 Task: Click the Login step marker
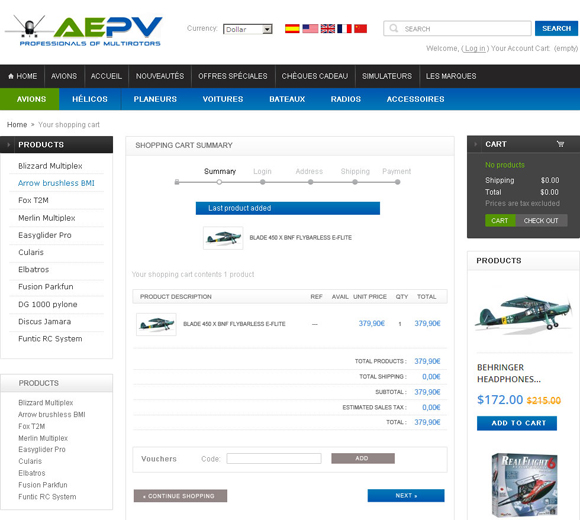click(263, 182)
